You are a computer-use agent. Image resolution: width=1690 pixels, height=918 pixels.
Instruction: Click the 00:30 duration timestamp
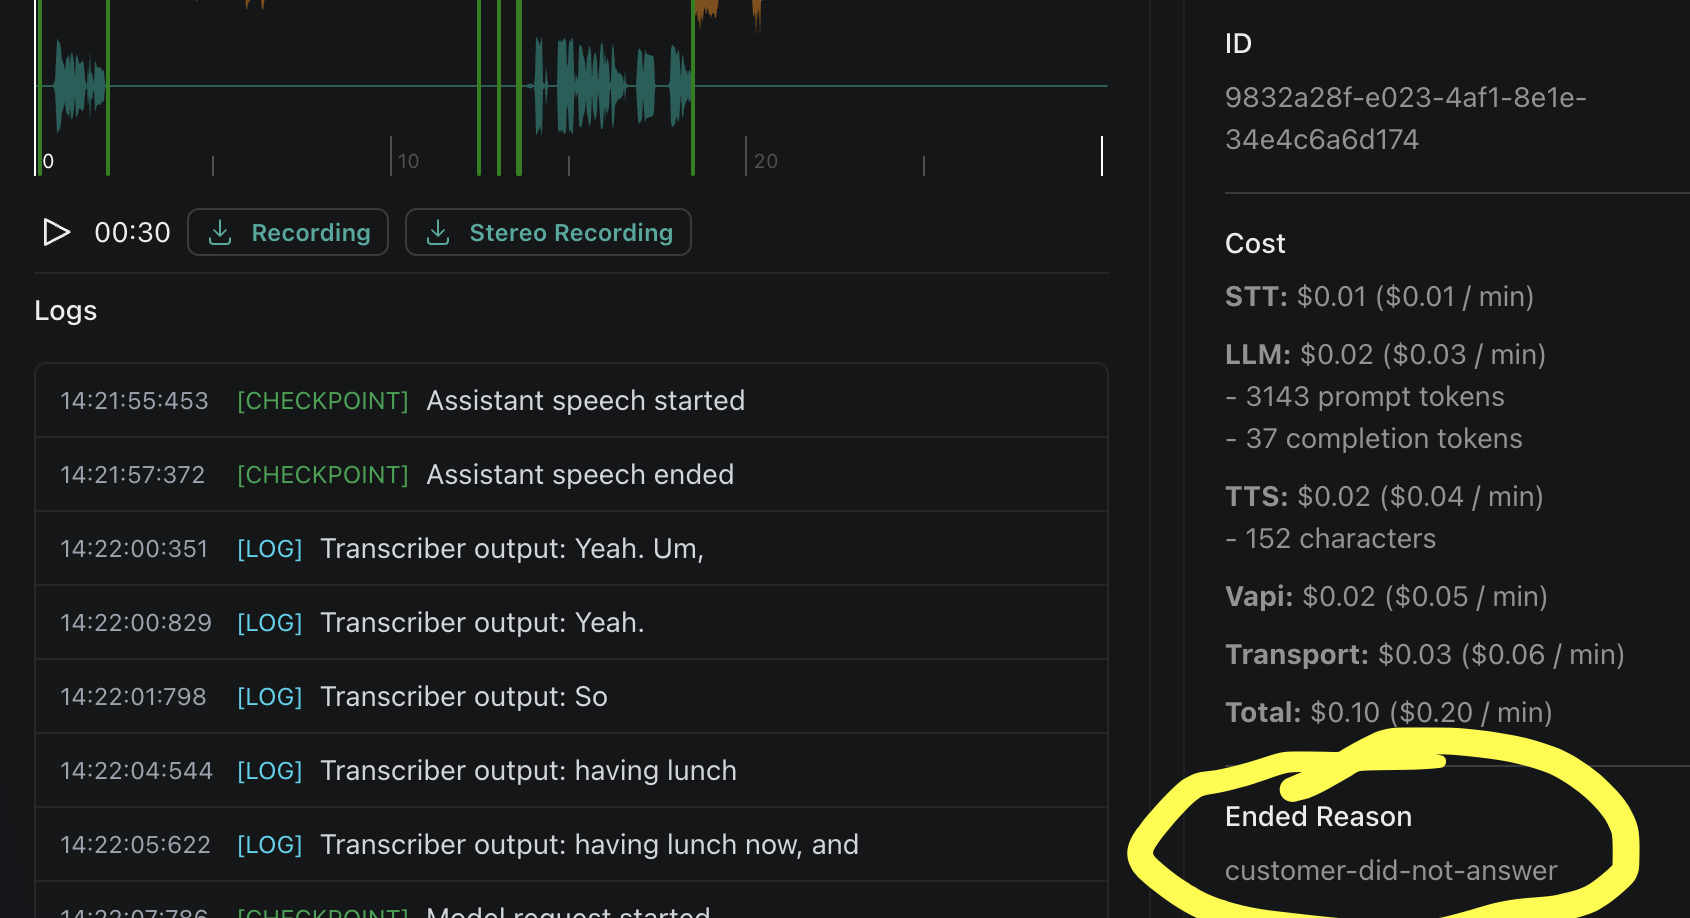(132, 232)
